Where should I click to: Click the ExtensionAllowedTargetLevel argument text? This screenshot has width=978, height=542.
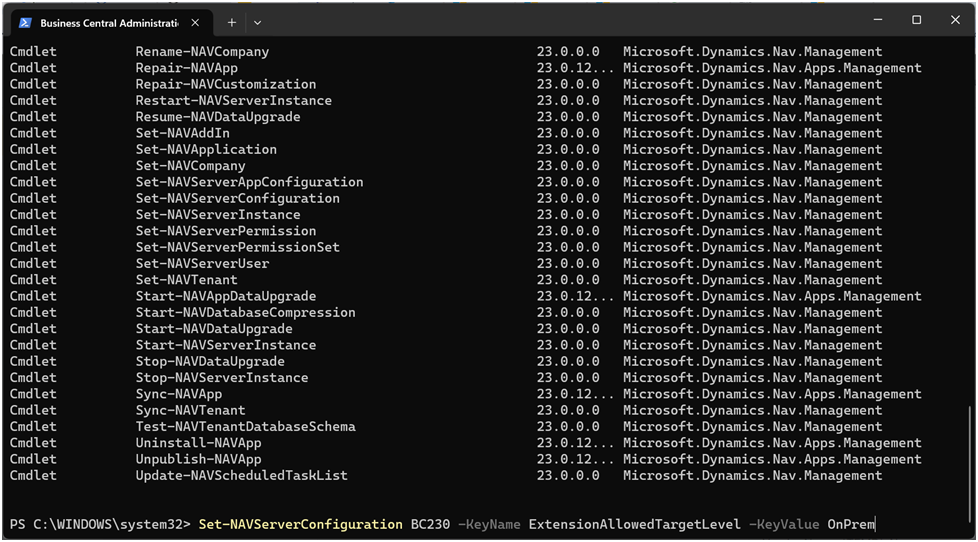pyautogui.click(x=635, y=525)
